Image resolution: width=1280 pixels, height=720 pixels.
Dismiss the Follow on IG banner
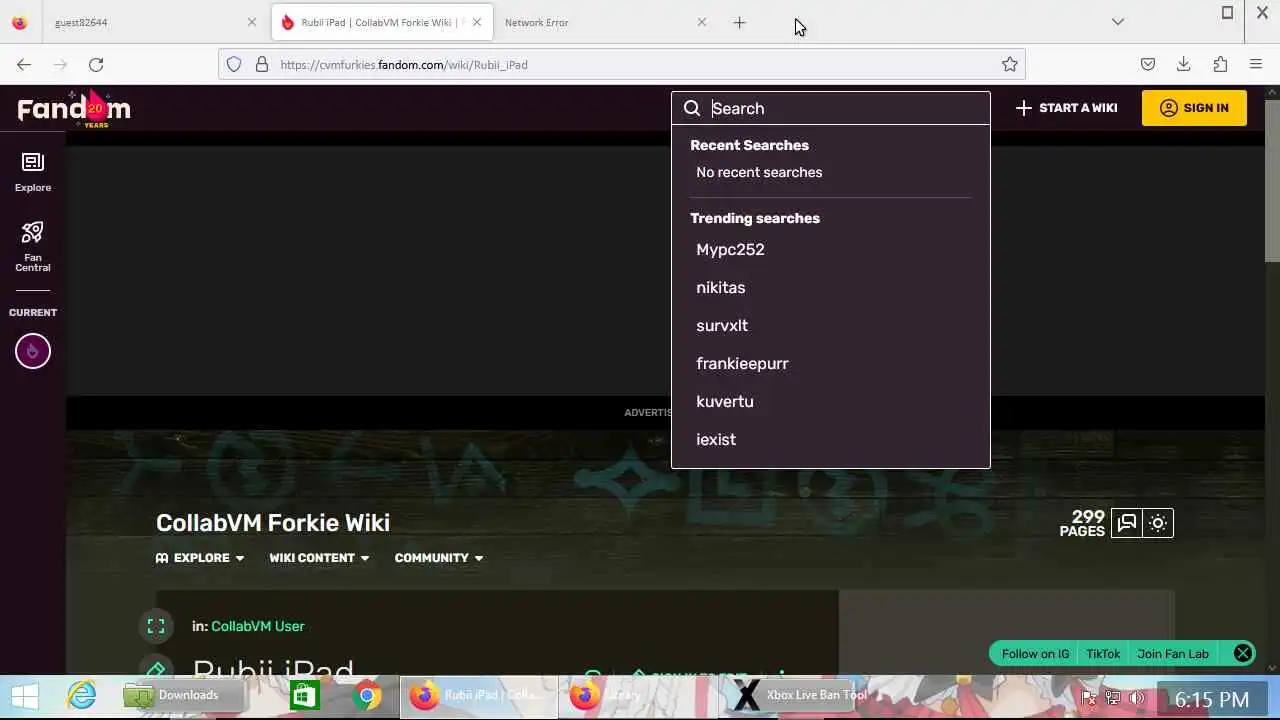[1243, 653]
